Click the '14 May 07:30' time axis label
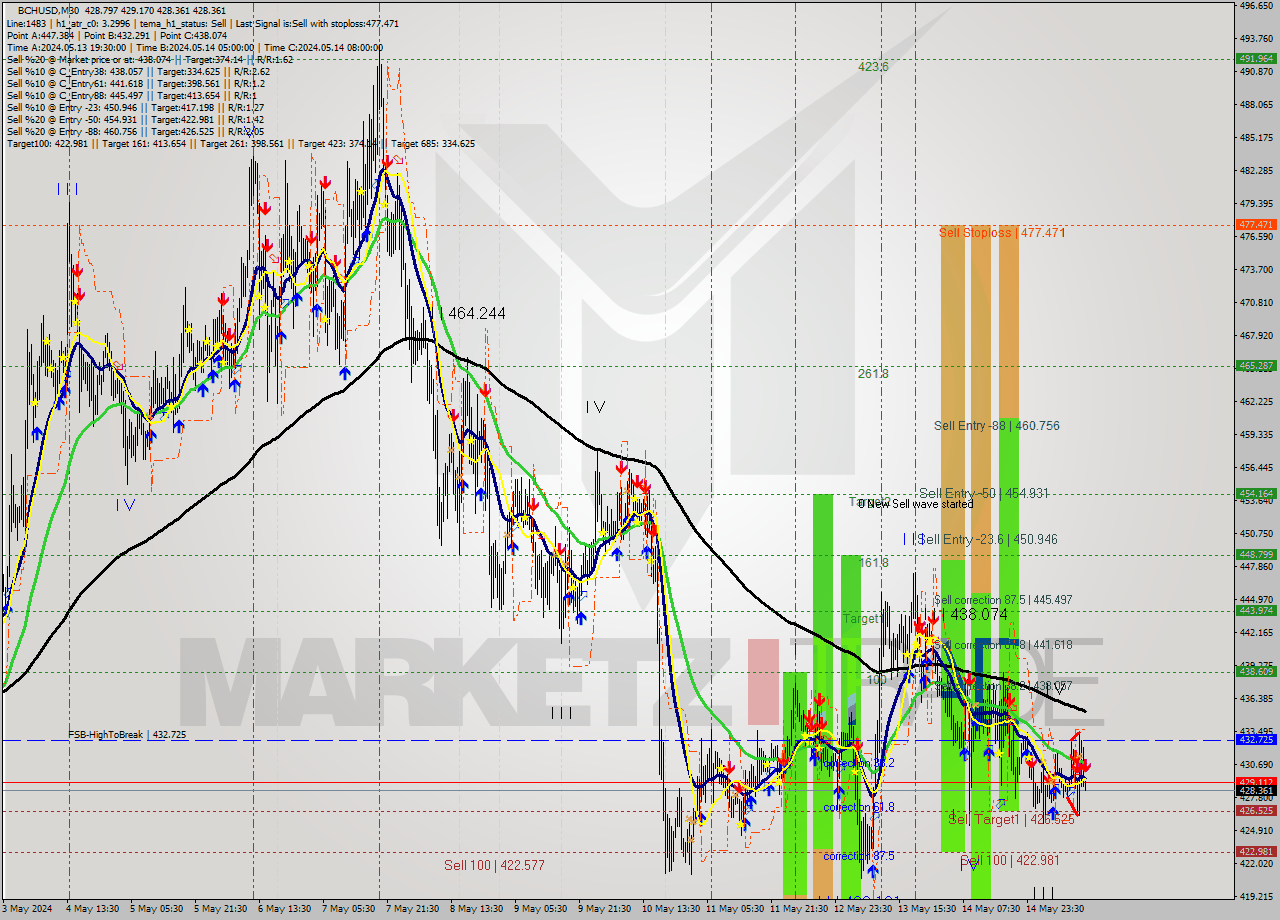This screenshot has height=920, width=1280. pos(991,909)
